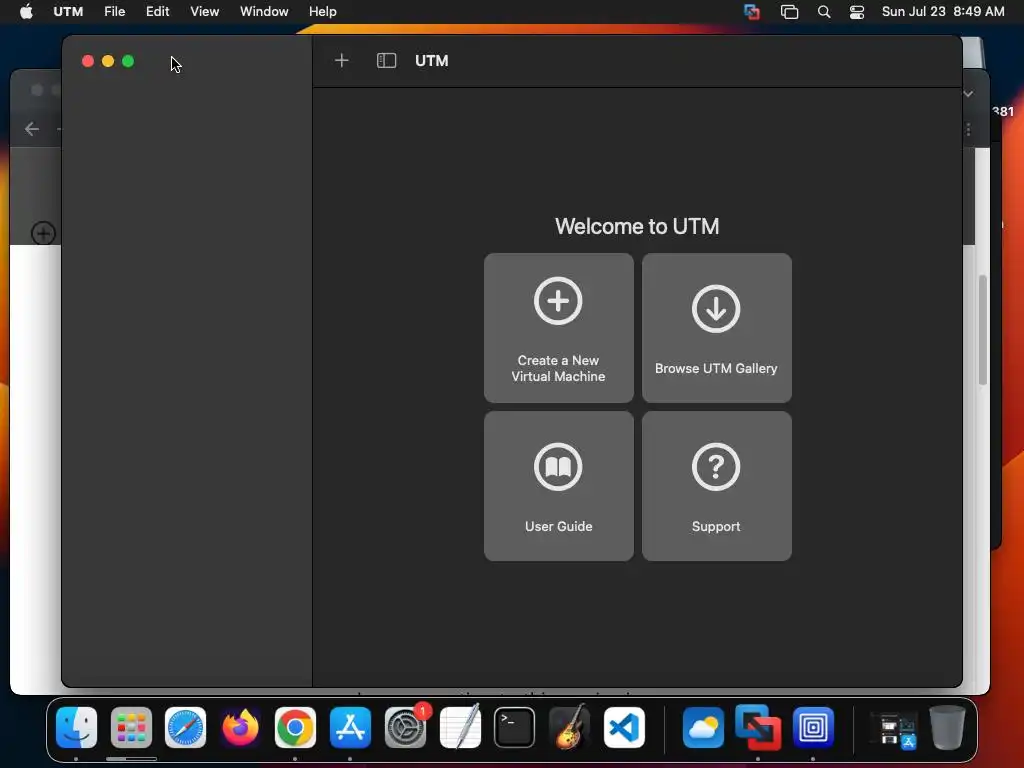Open the cloud weather app in Dock
Image resolution: width=1024 pixels, height=768 pixels.
pyautogui.click(x=703, y=727)
